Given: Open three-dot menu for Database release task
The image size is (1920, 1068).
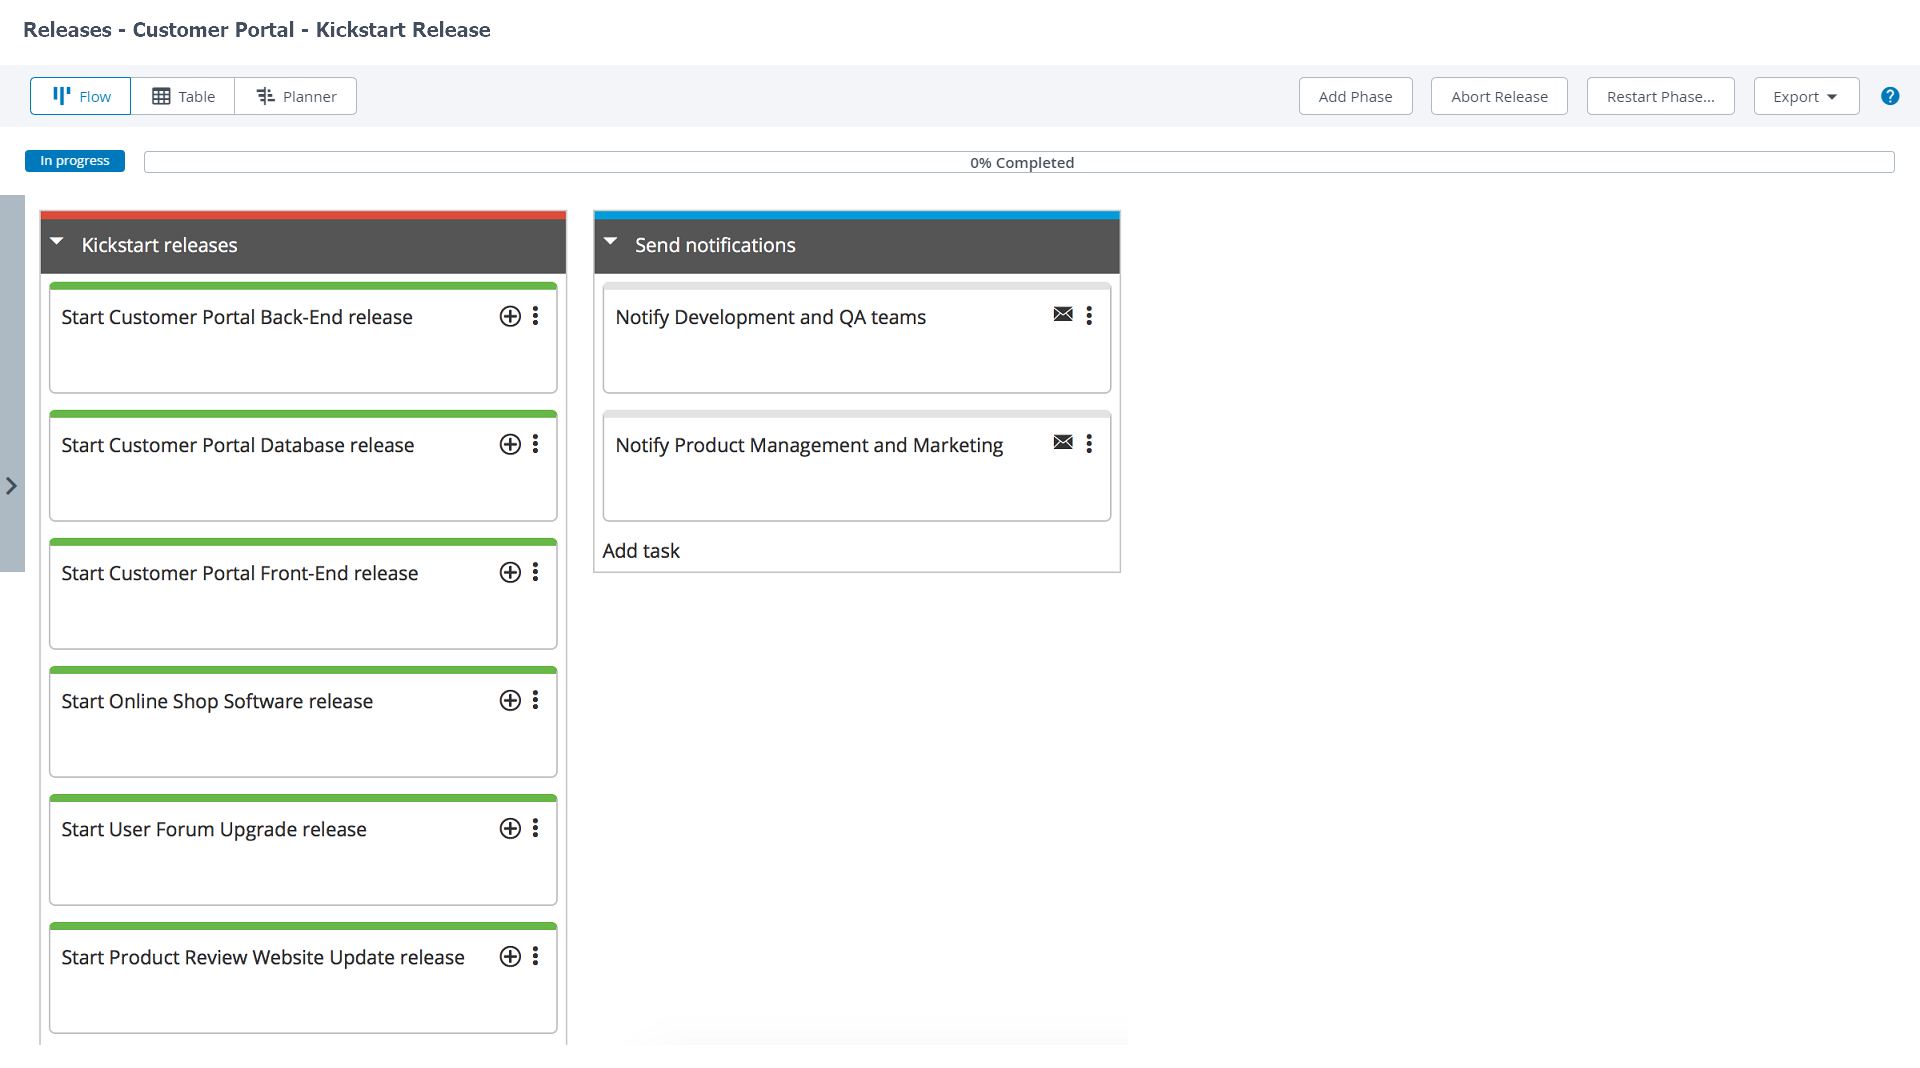Looking at the screenshot, I should (x=536, y=444).
